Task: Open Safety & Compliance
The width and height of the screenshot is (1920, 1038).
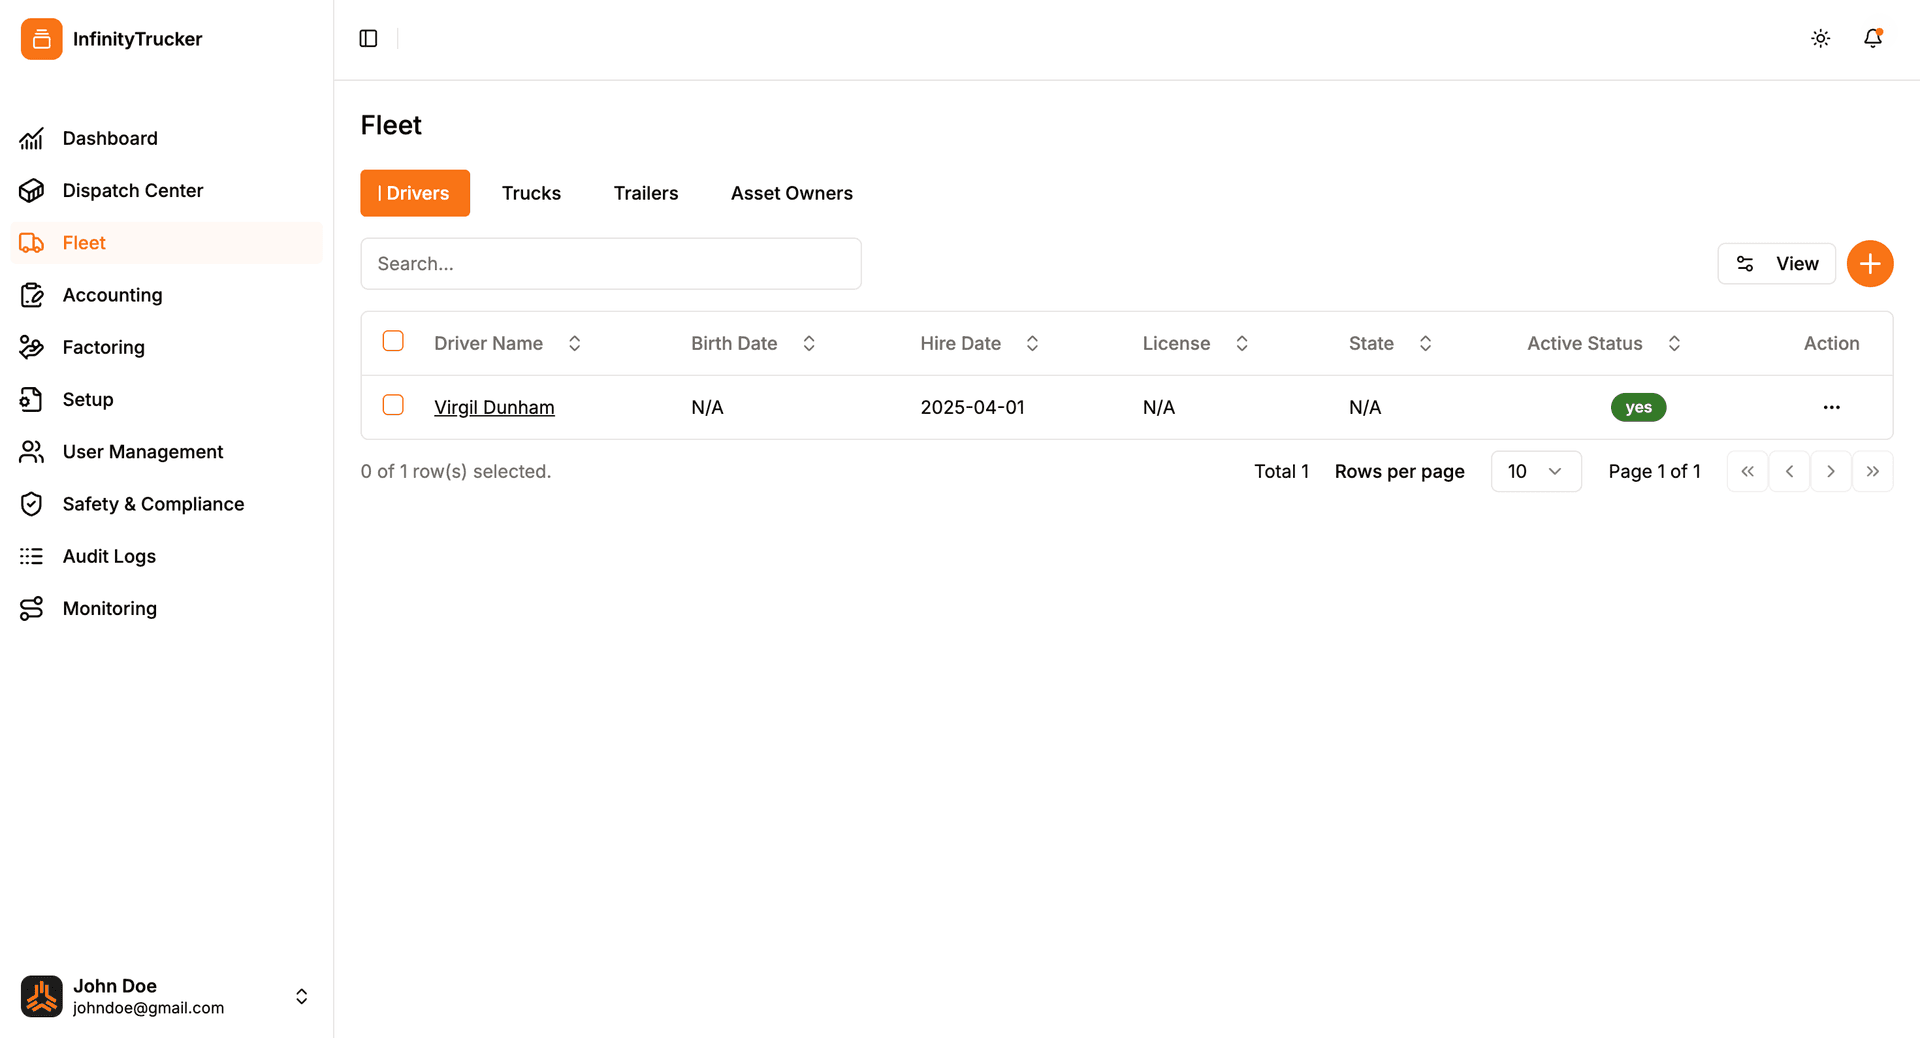Action: pos(153,504)
